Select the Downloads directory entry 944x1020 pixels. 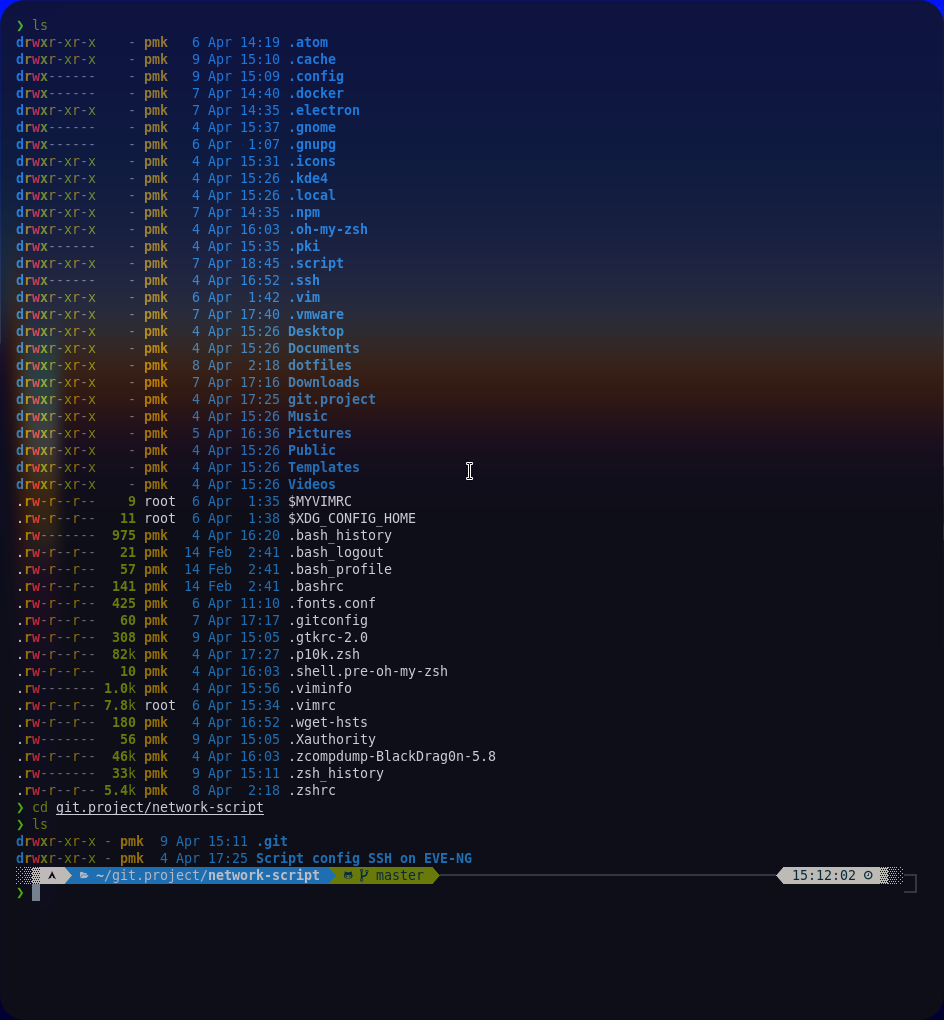point(323,382)
